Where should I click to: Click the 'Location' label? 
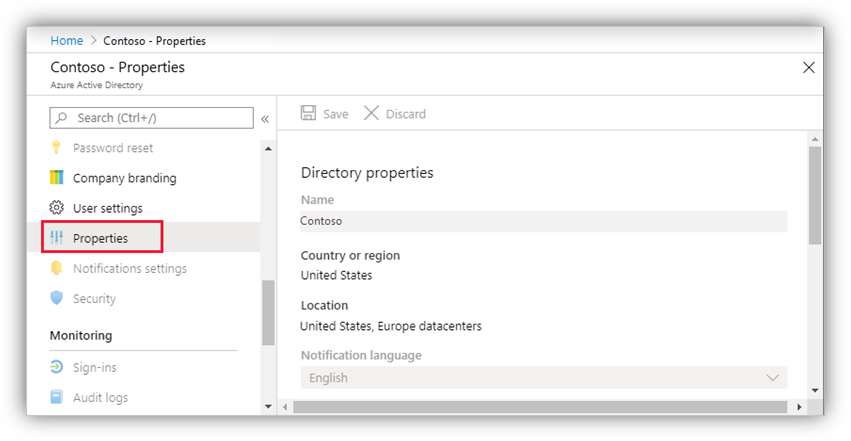[x=325, y=305]
